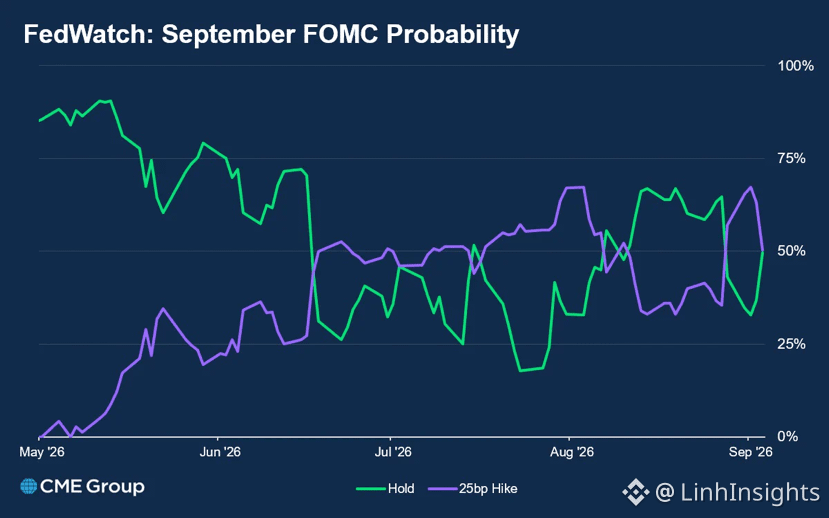The image size is (829, 518).
Task: Click the Sep '26 x-axis label
Action: pos(751,452)
